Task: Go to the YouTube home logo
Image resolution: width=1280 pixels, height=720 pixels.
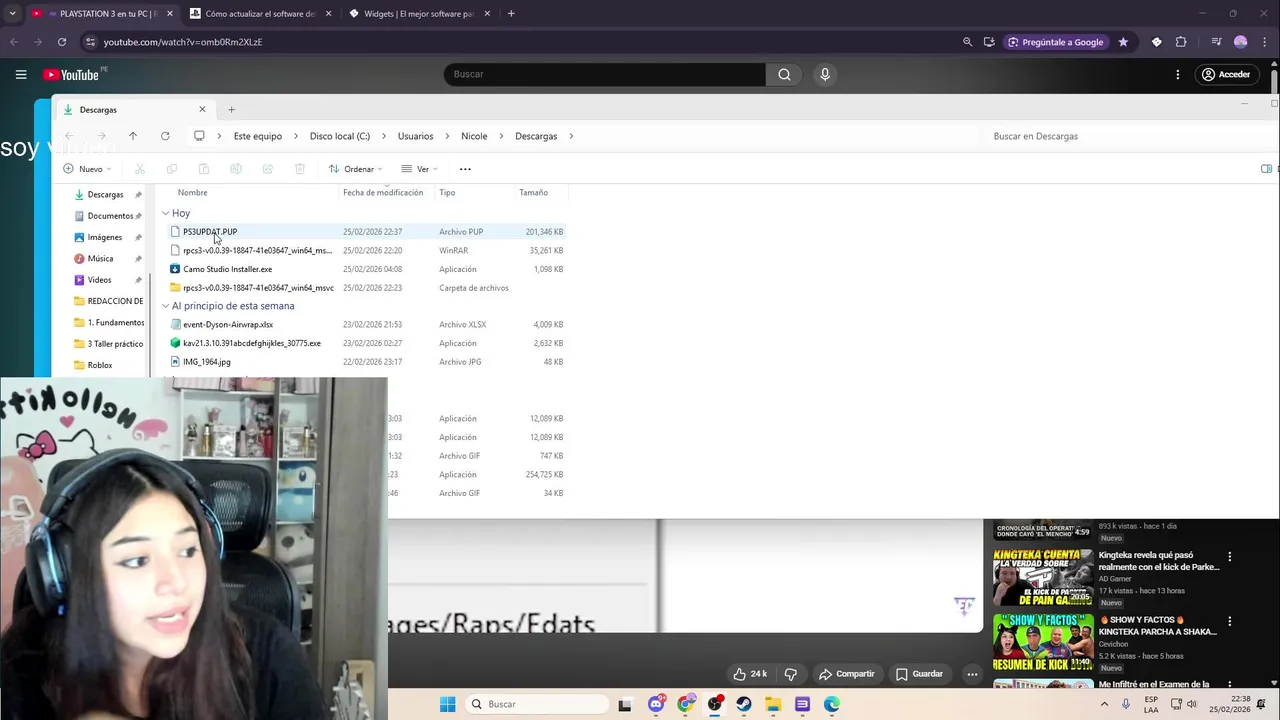Action: (x=71, y=75)
